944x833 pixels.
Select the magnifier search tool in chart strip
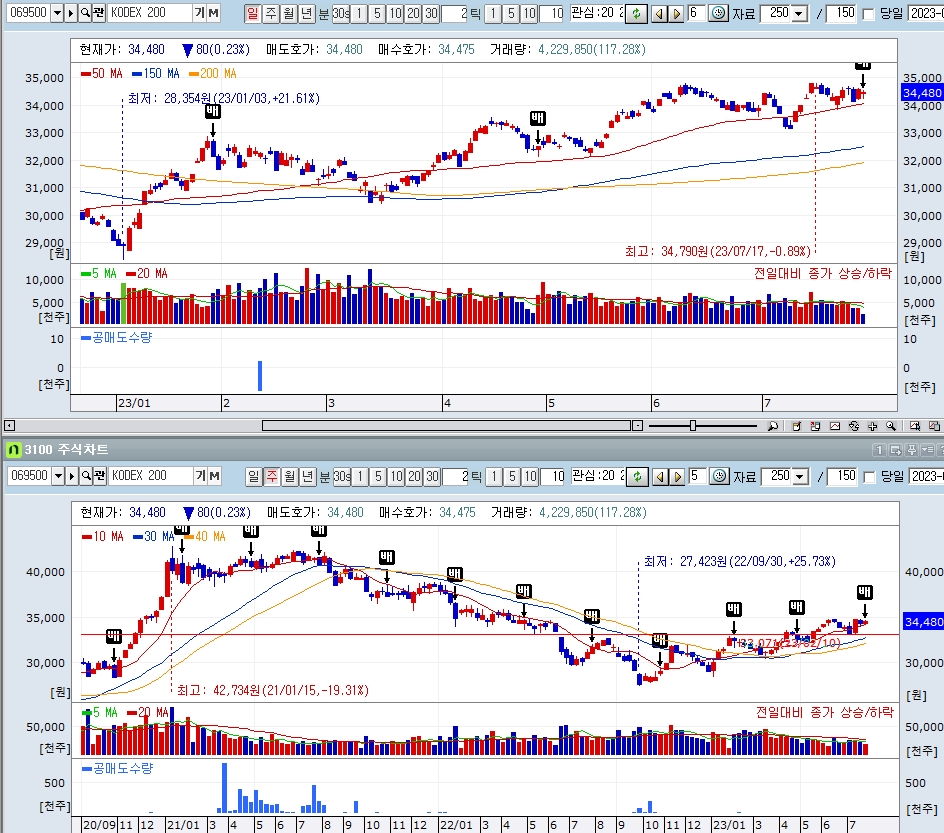[891, 426]
